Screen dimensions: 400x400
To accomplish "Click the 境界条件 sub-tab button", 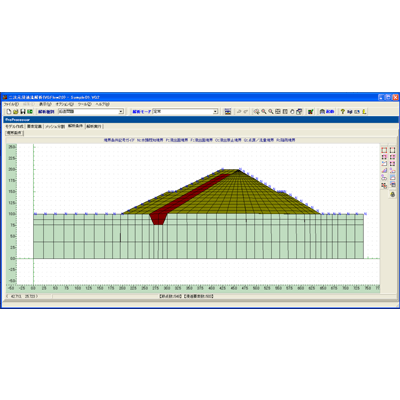I will coord(14,133).
